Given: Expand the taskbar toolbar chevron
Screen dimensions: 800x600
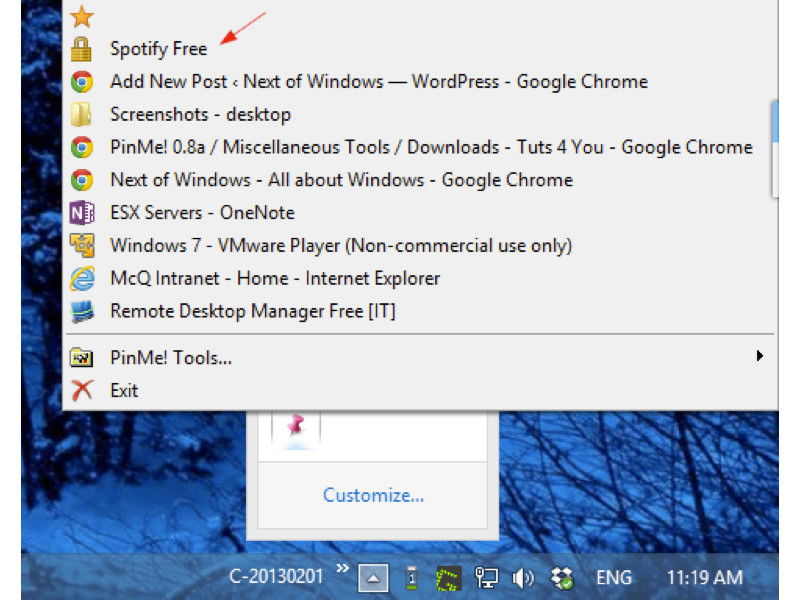Looking at the screenshot, I should [343, 568].
